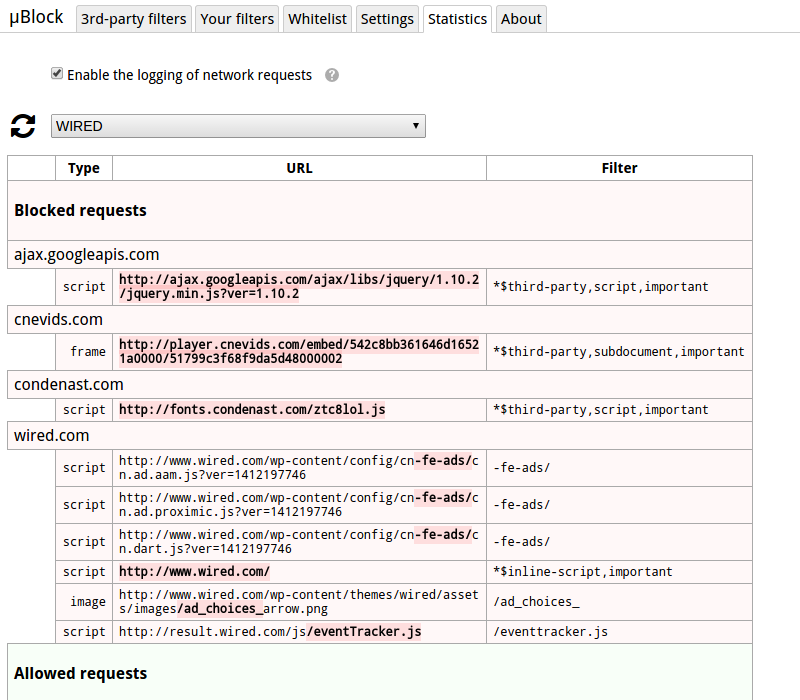800x700 pixels.
Task: Click the http://www.wired.com/ inline script URL
Action: [x=194, y=571]
